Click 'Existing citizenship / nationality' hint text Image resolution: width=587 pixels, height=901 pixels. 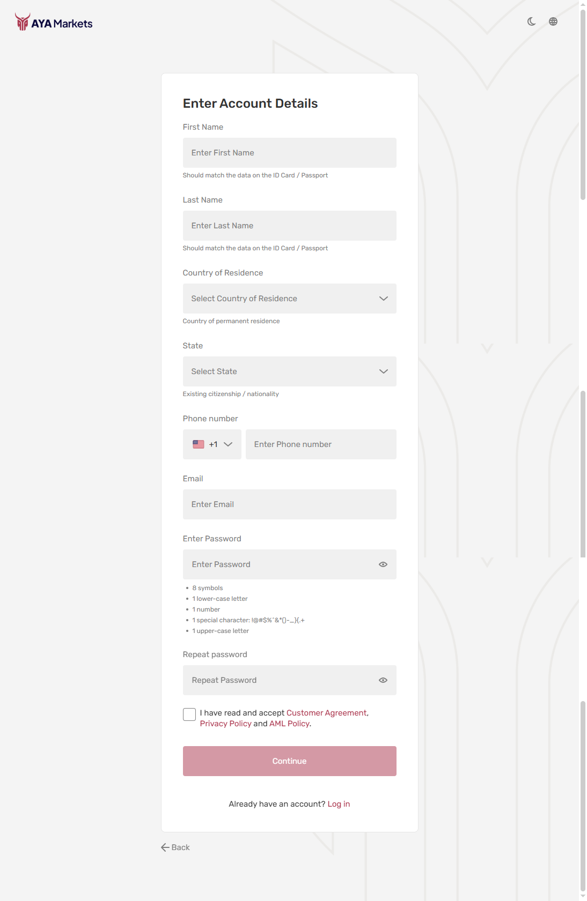(231, 394)
